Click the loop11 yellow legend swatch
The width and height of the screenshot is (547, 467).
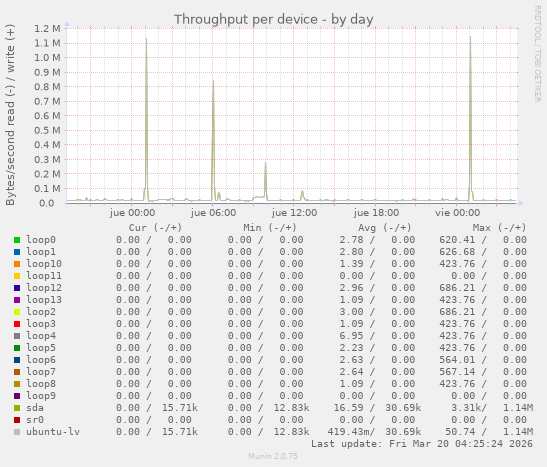pyautogui.click(x=17, y=276)
